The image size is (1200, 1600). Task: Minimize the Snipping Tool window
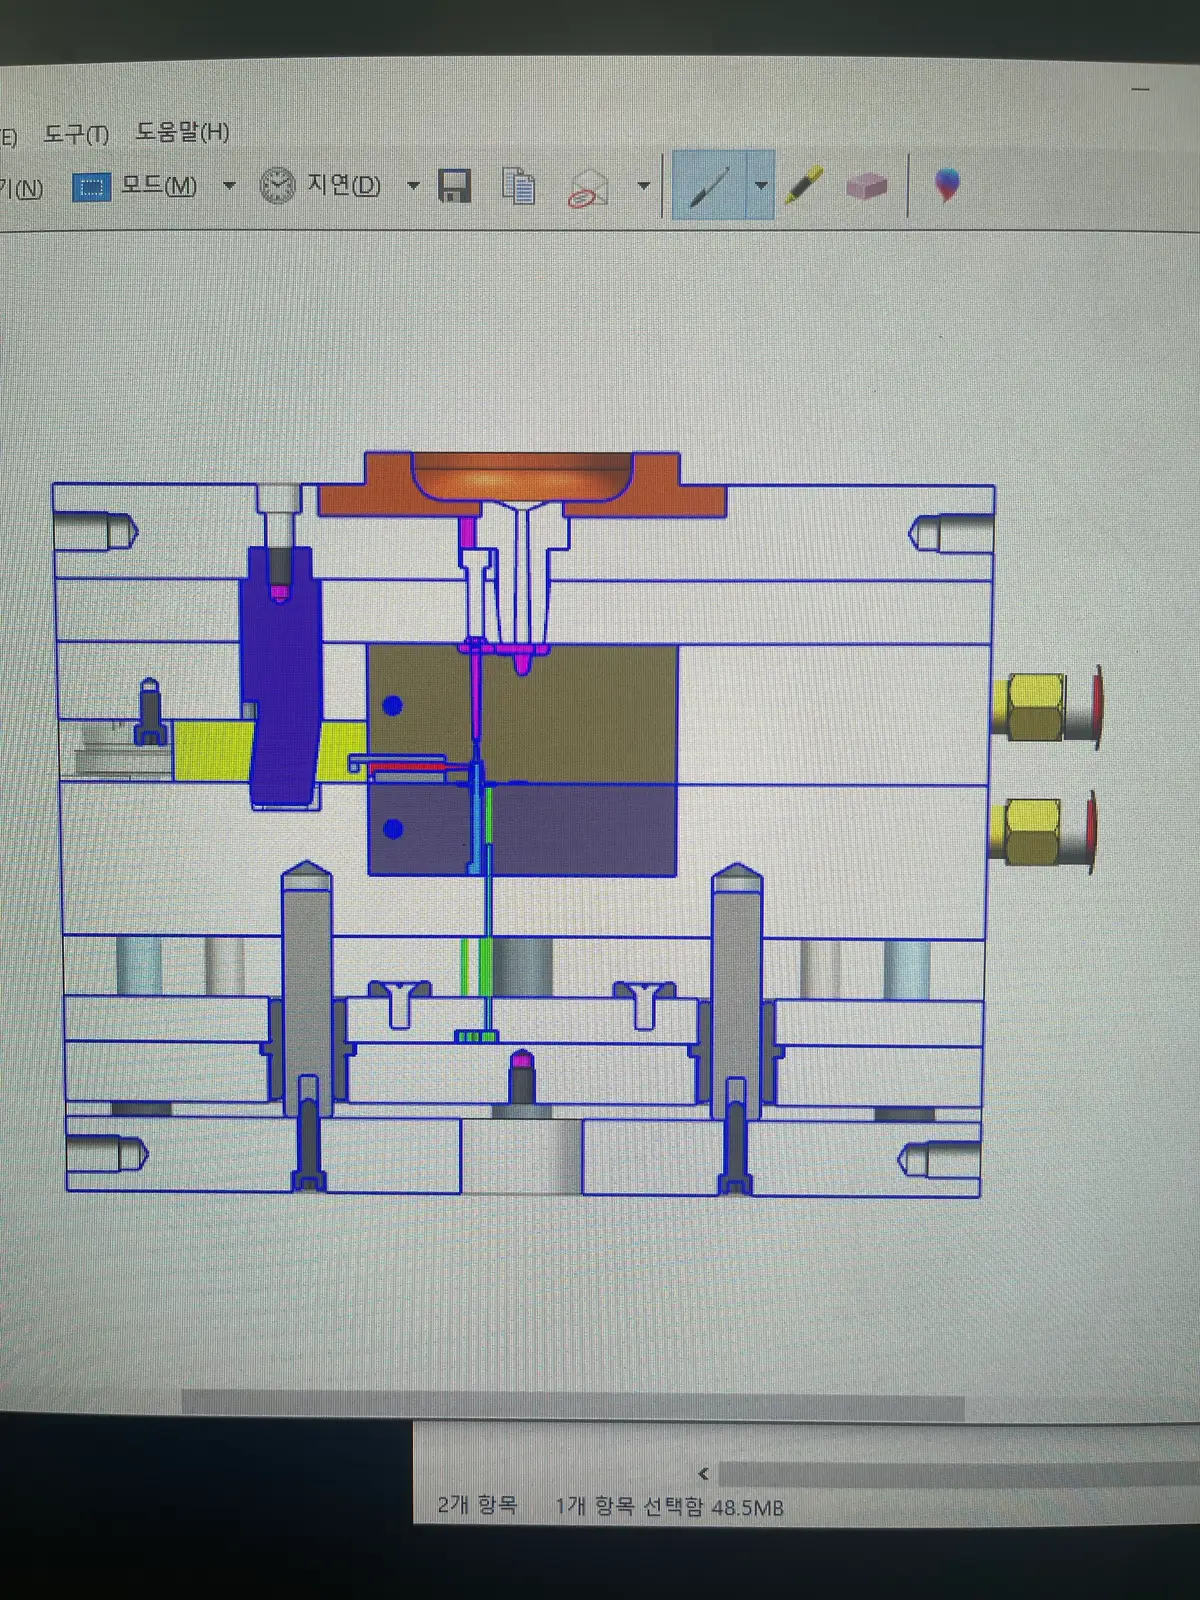pyautogui.click(x=1140, y=90)
